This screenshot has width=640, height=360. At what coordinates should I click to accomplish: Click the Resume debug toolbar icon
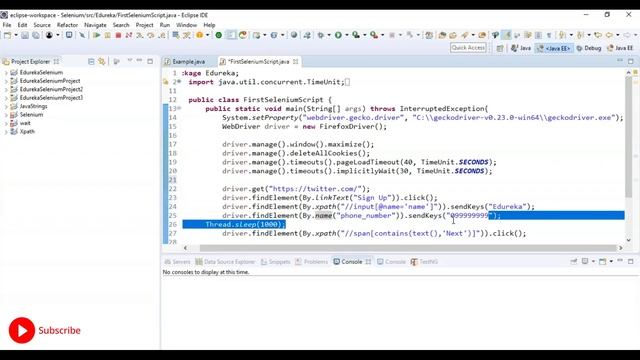coord(97,35)
